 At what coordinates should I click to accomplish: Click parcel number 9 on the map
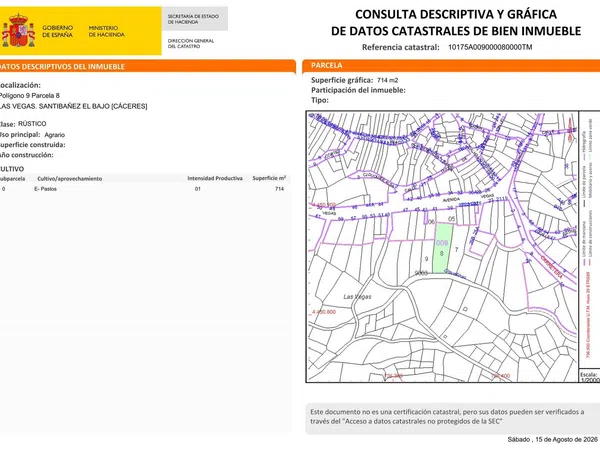(x=426, y=259)
